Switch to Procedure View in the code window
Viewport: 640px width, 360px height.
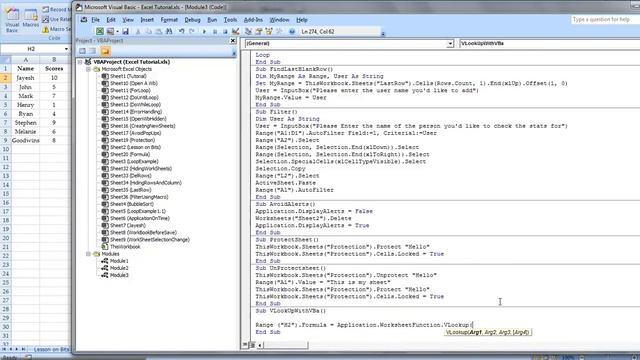point(245,345)
